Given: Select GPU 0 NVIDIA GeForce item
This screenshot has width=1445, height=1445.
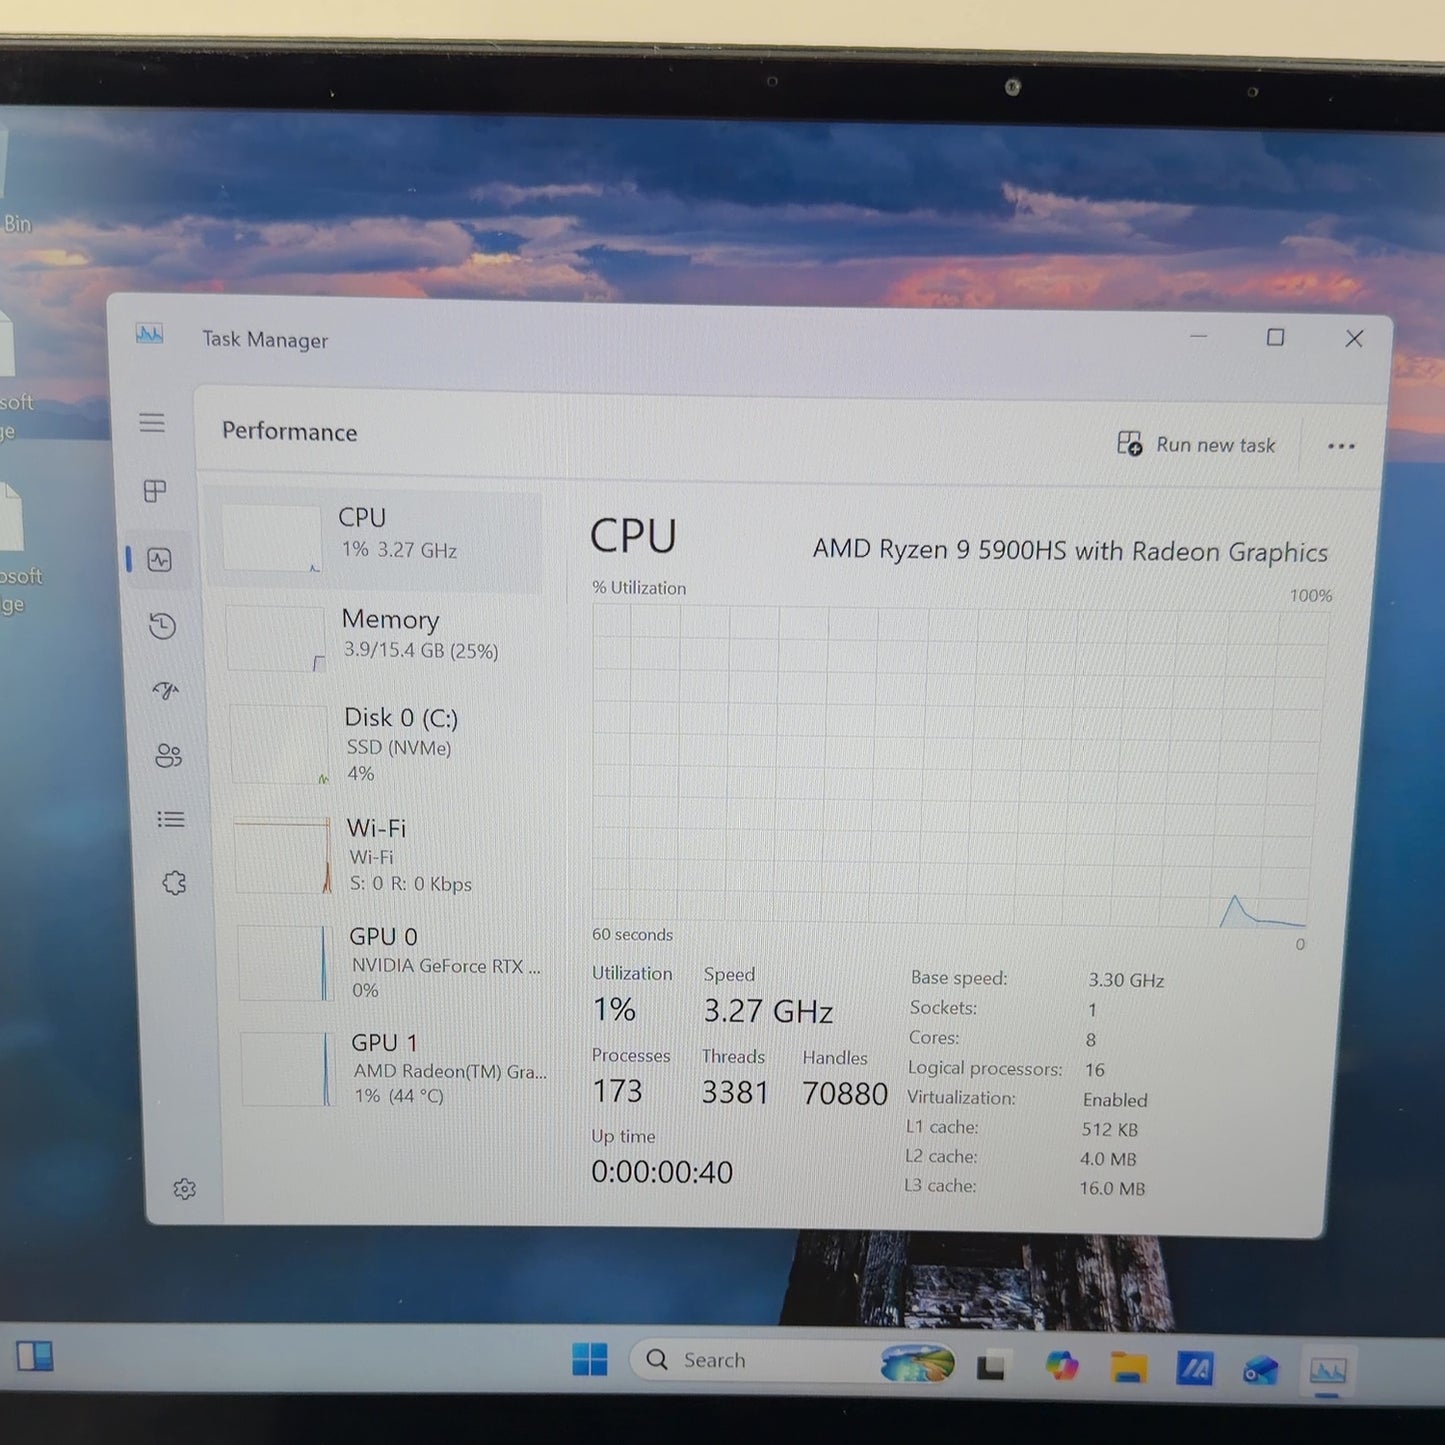Looking at the screenshot, I should 394,963.
